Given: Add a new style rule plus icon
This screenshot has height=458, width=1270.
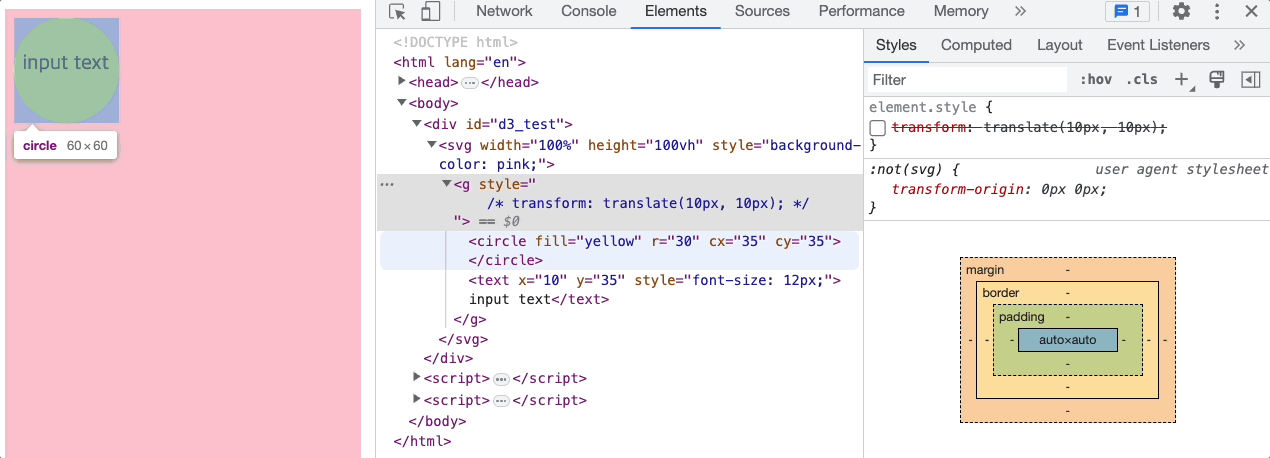Looking at the screenshot, I should pyautogui.click(x=1182, y=80).
